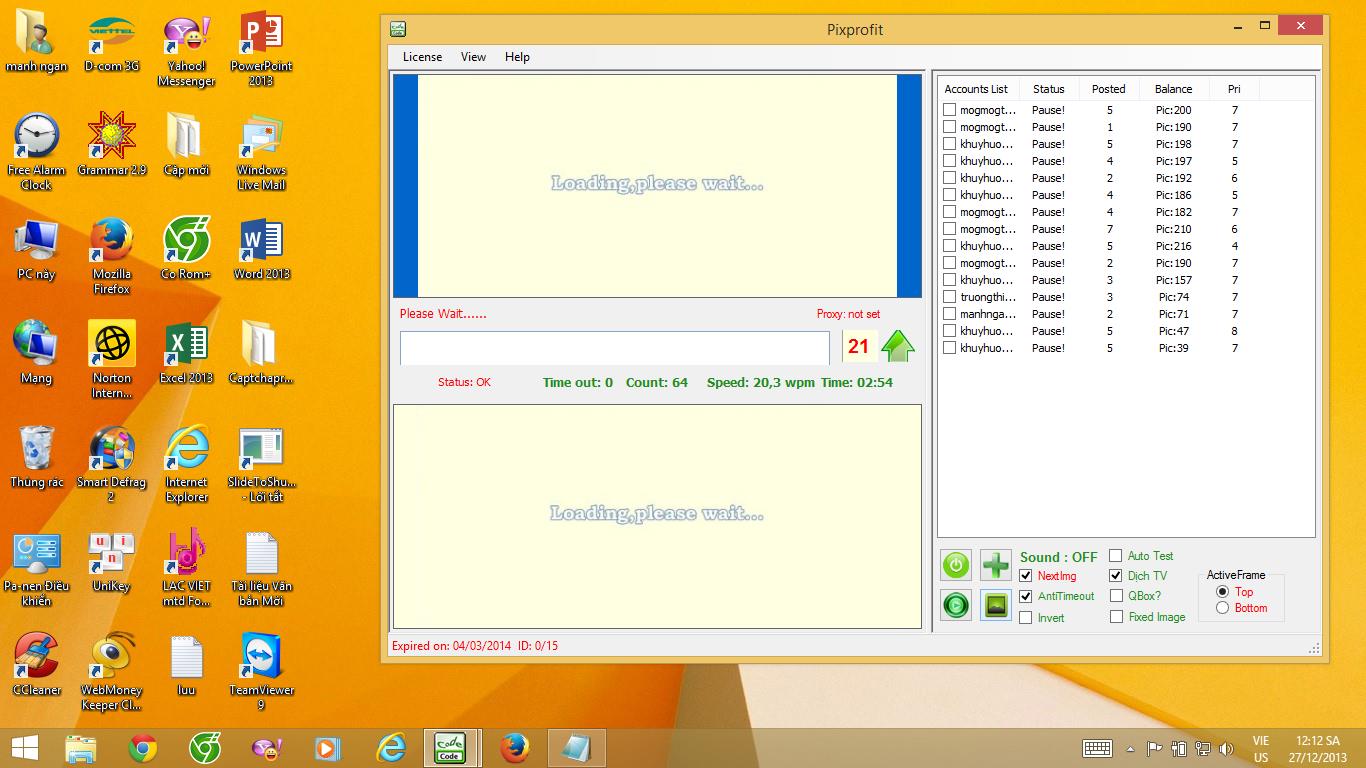Select the Bottom ActiveFrame radio button
This screenshot has width=1366, height=768.
coord(1222,608)
